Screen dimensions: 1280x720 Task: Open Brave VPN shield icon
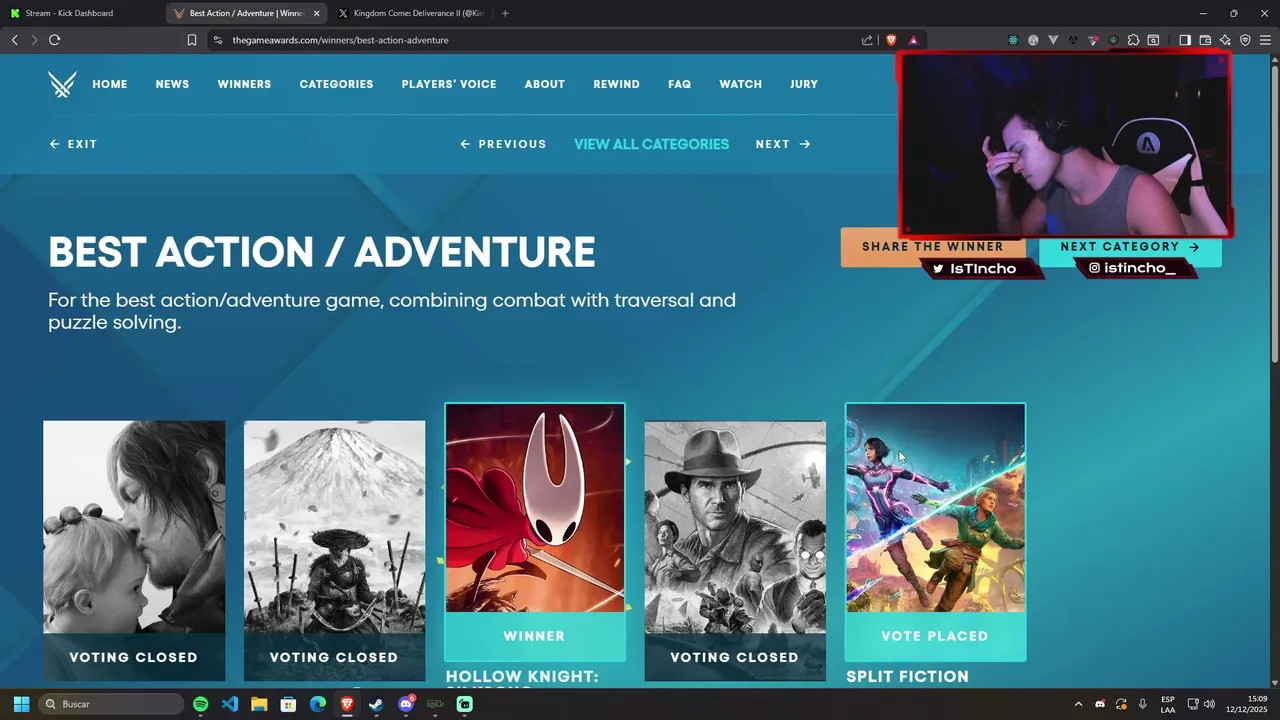click(x=1245, y=40)
